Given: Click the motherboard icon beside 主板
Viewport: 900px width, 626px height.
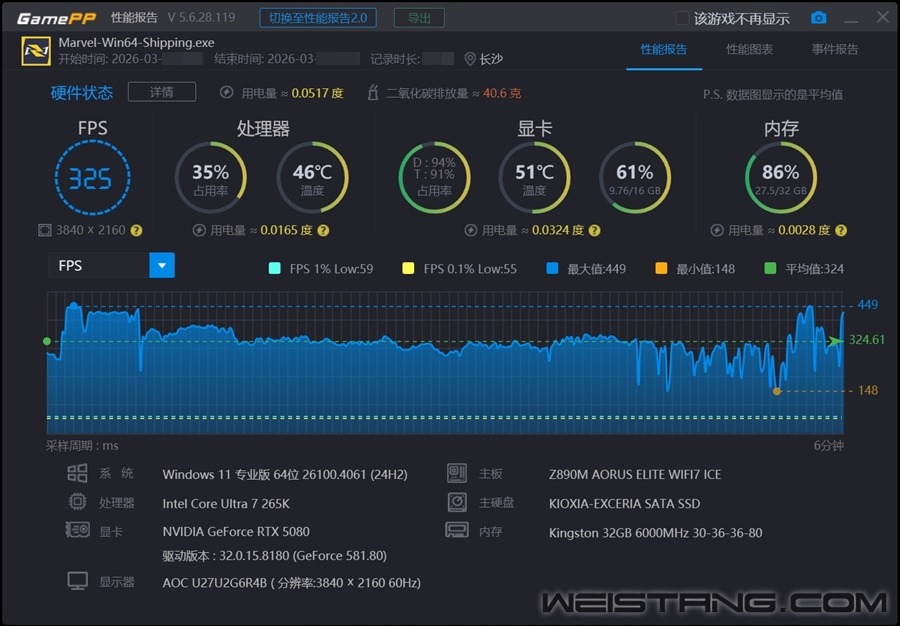Looking at the screenshot, I should click(x=457, y=473).
